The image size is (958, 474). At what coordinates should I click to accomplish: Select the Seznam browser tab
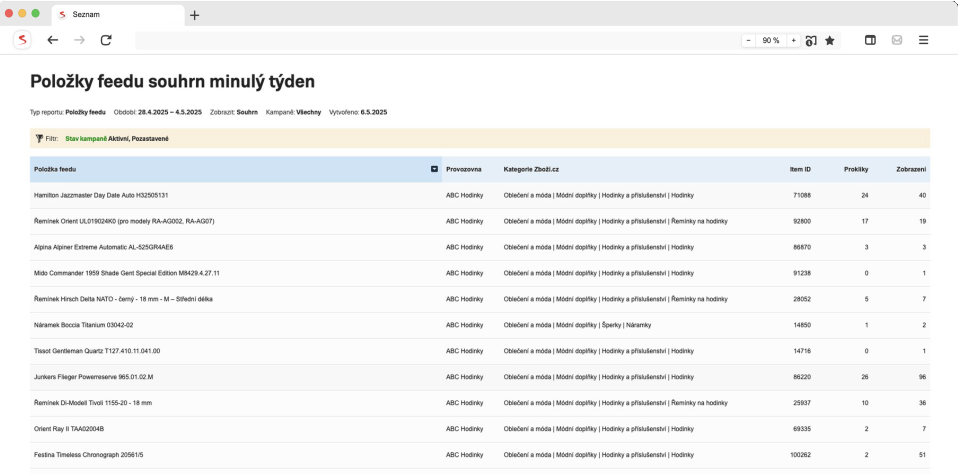[118, 15]
